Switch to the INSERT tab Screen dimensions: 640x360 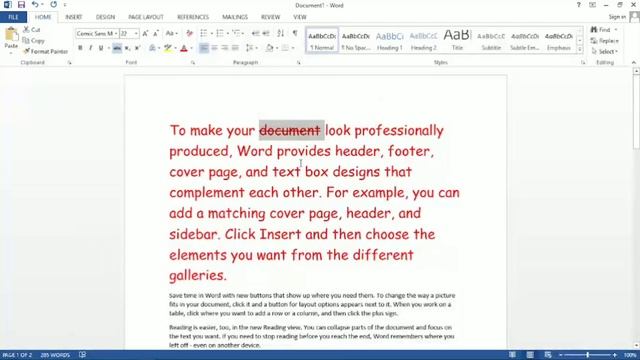click(73, 17)
